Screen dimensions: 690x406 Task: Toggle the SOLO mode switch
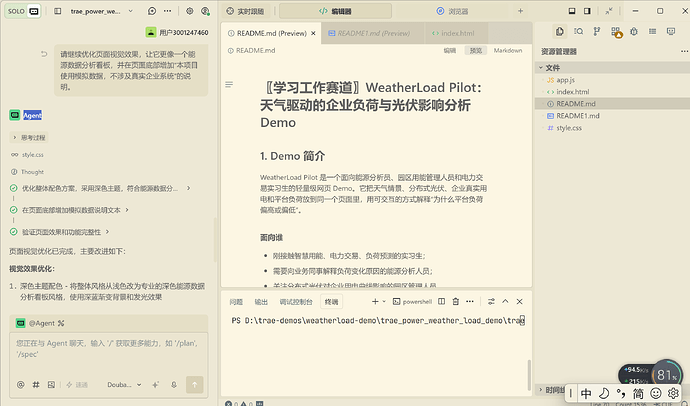[23, 11]
